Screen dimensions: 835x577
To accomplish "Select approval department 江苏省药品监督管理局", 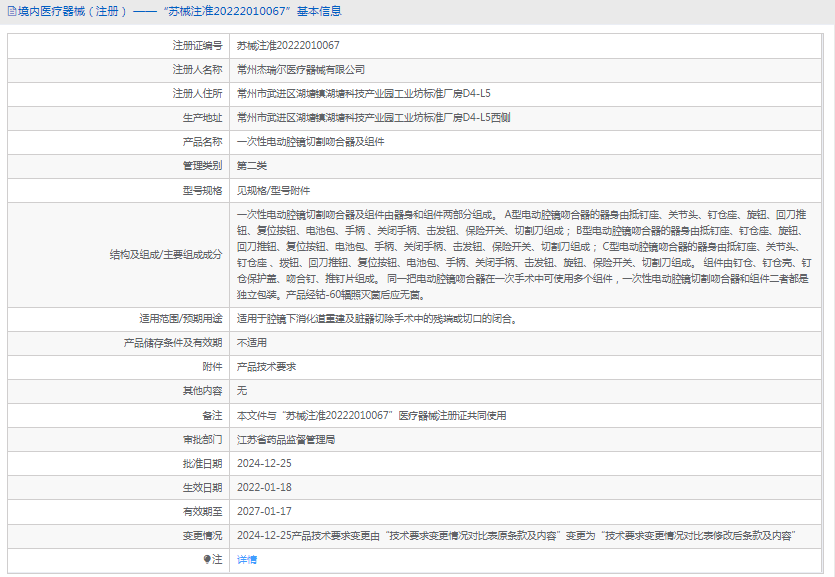I will pos(286,440).
